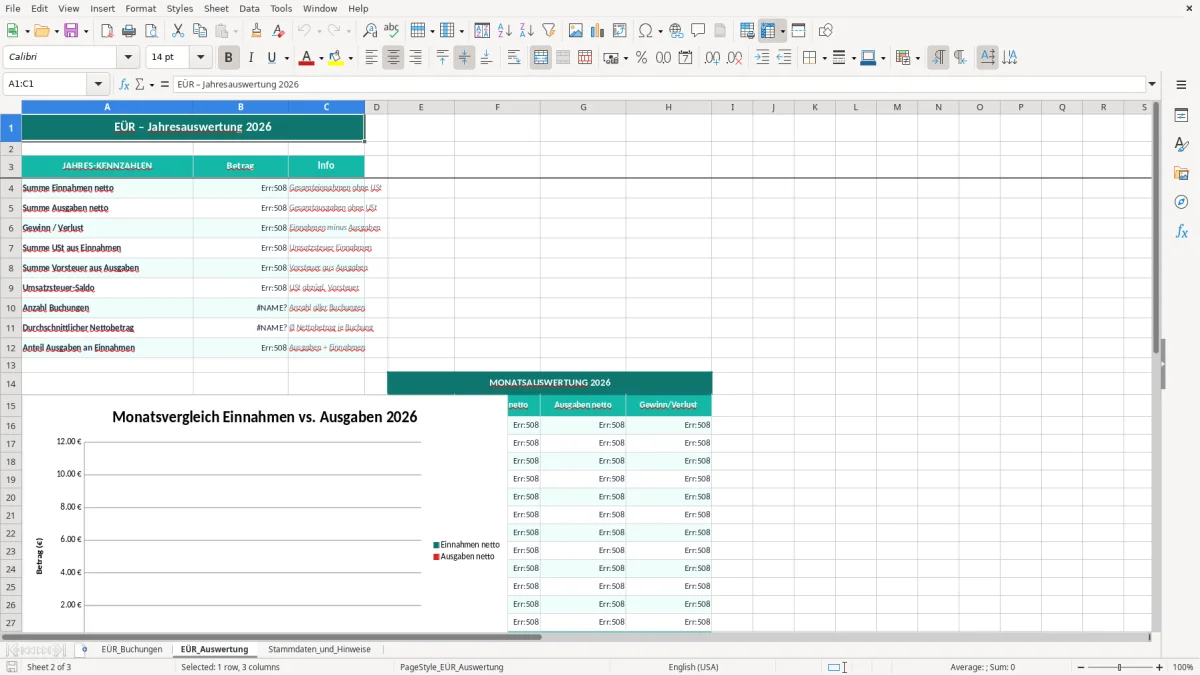
Task: Activate Clone Formatting paintbrush
Action: click(x=257, y=31)
